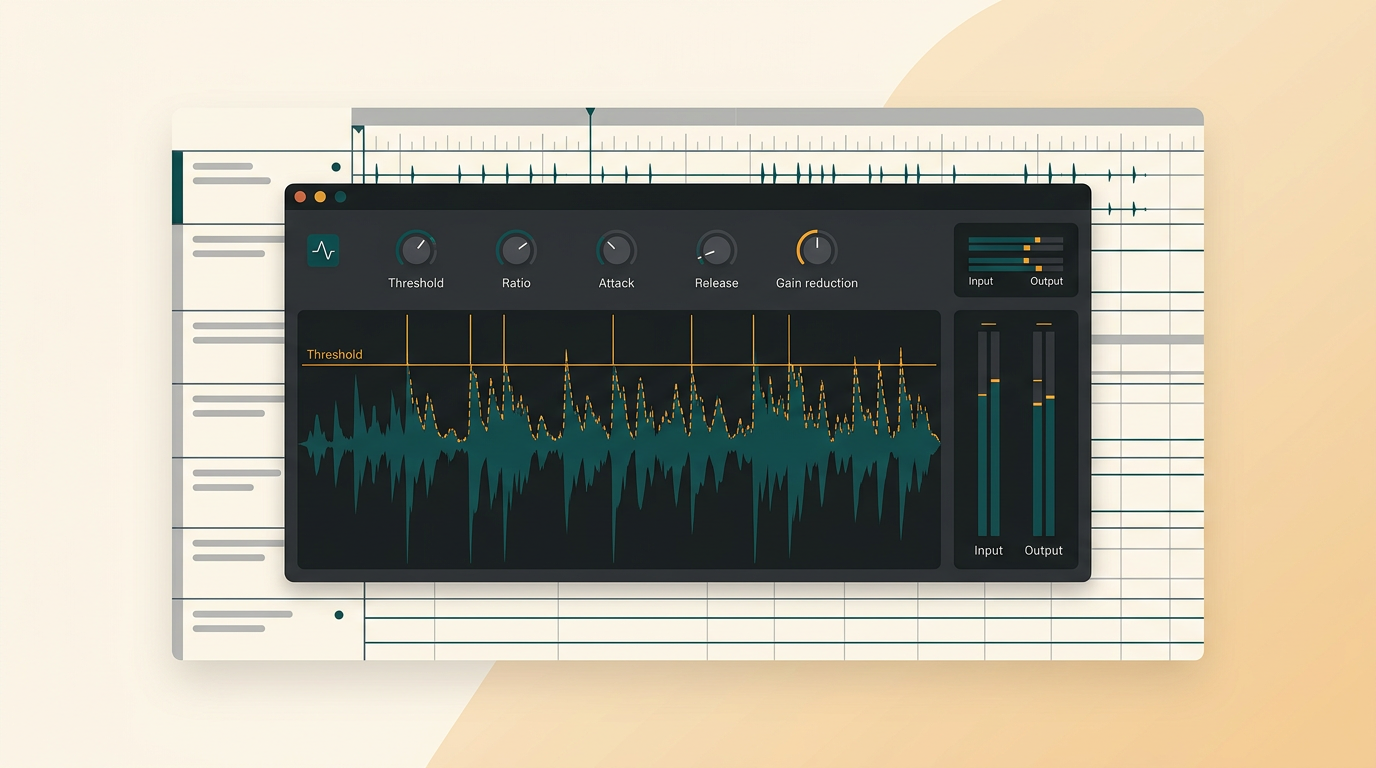Viewport: 1376px width, 768px height.
Task: Click the orange-ringed Gain reduction knob
Action: (x=816, y=249)
